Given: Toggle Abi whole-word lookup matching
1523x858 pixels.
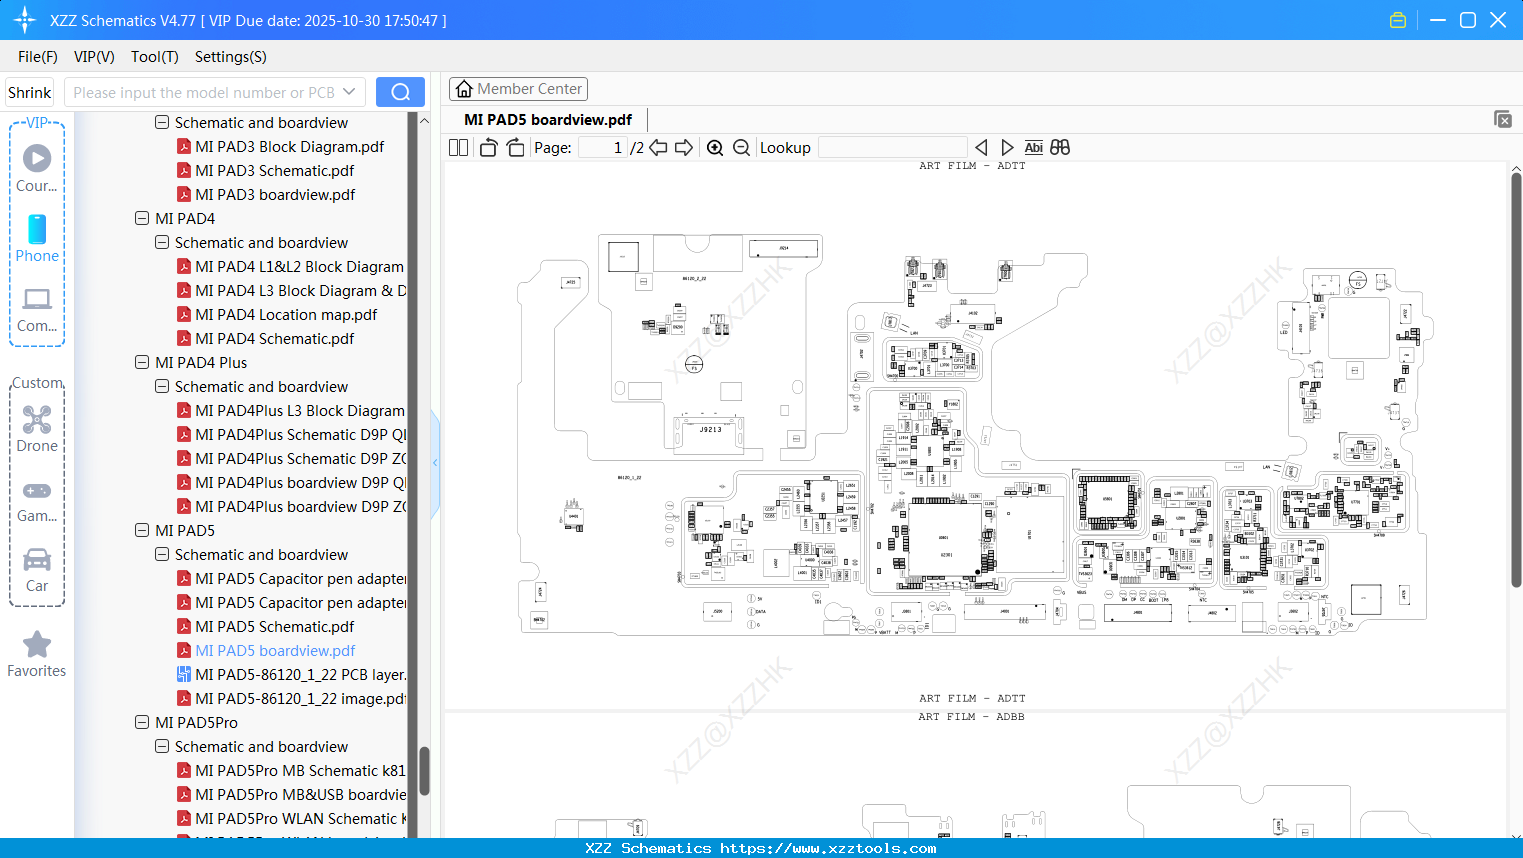Looking at the screenshot, I should pos(1033,147).
